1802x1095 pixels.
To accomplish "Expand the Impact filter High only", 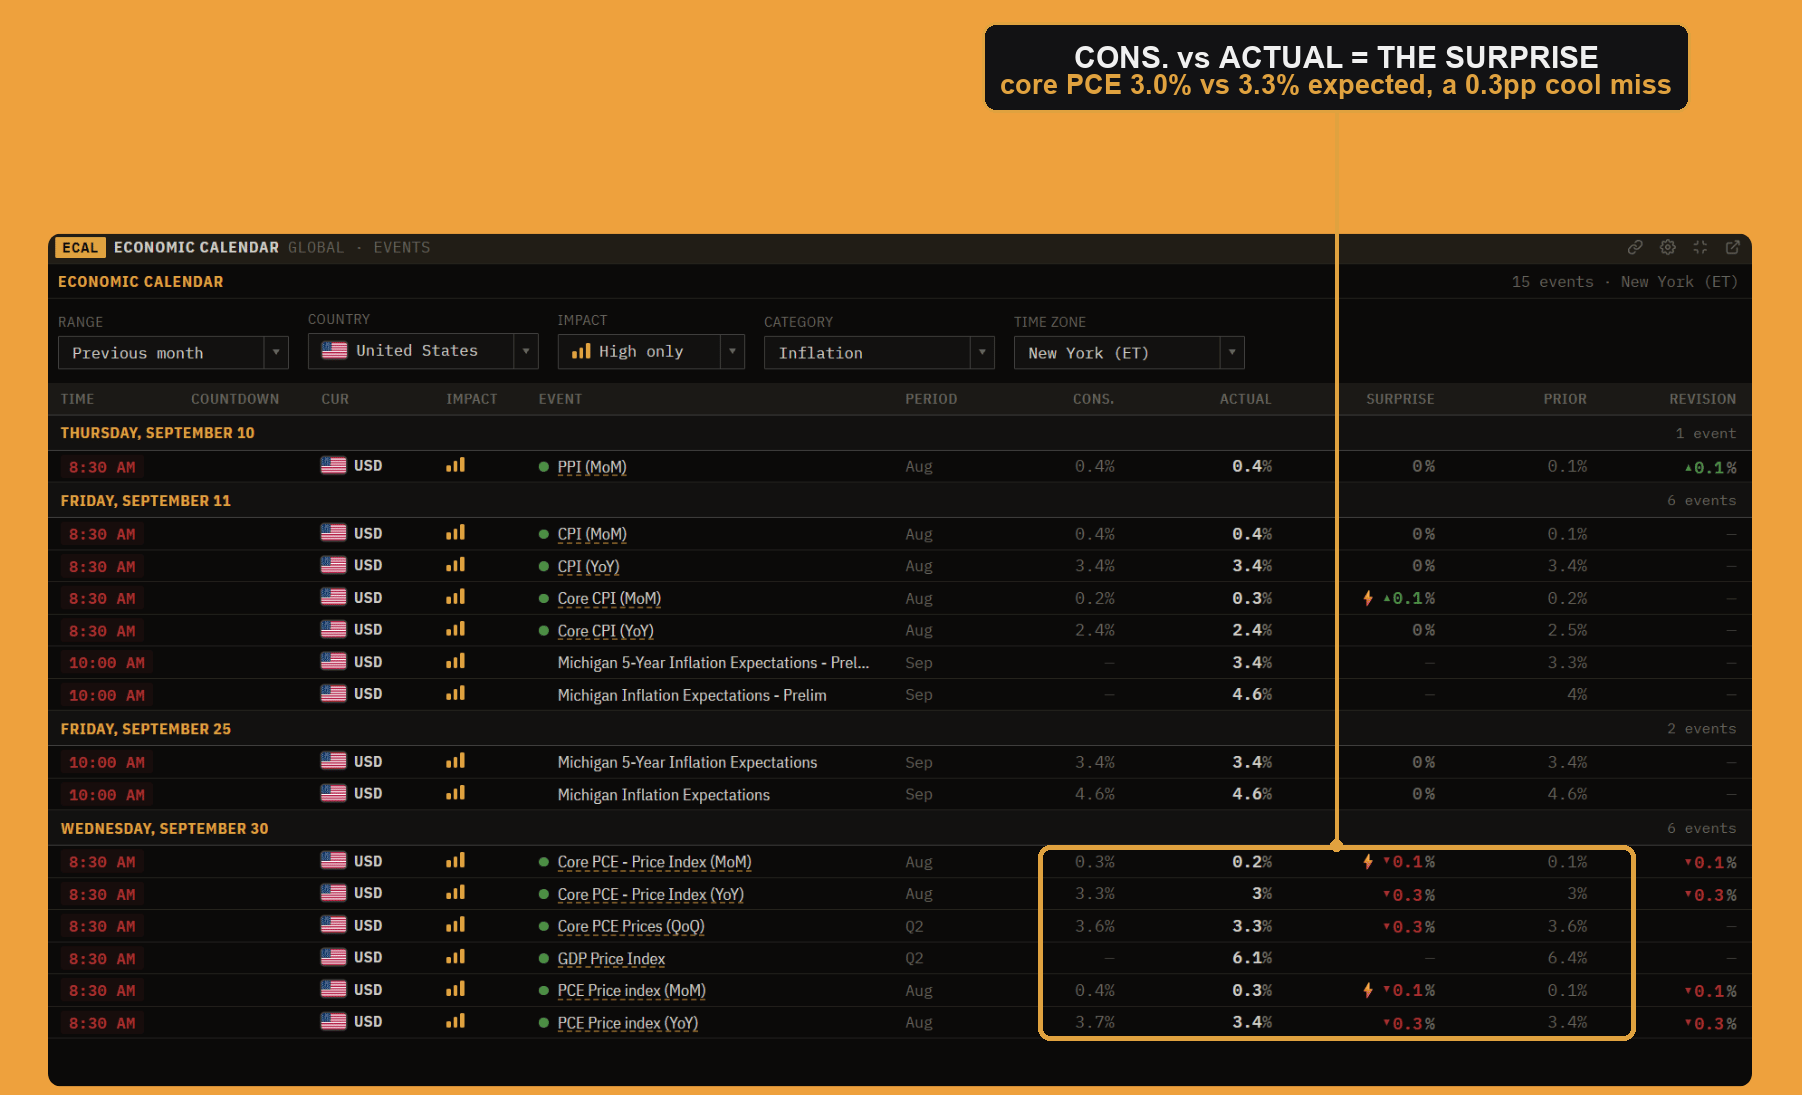I will click(x=651, y=351).
